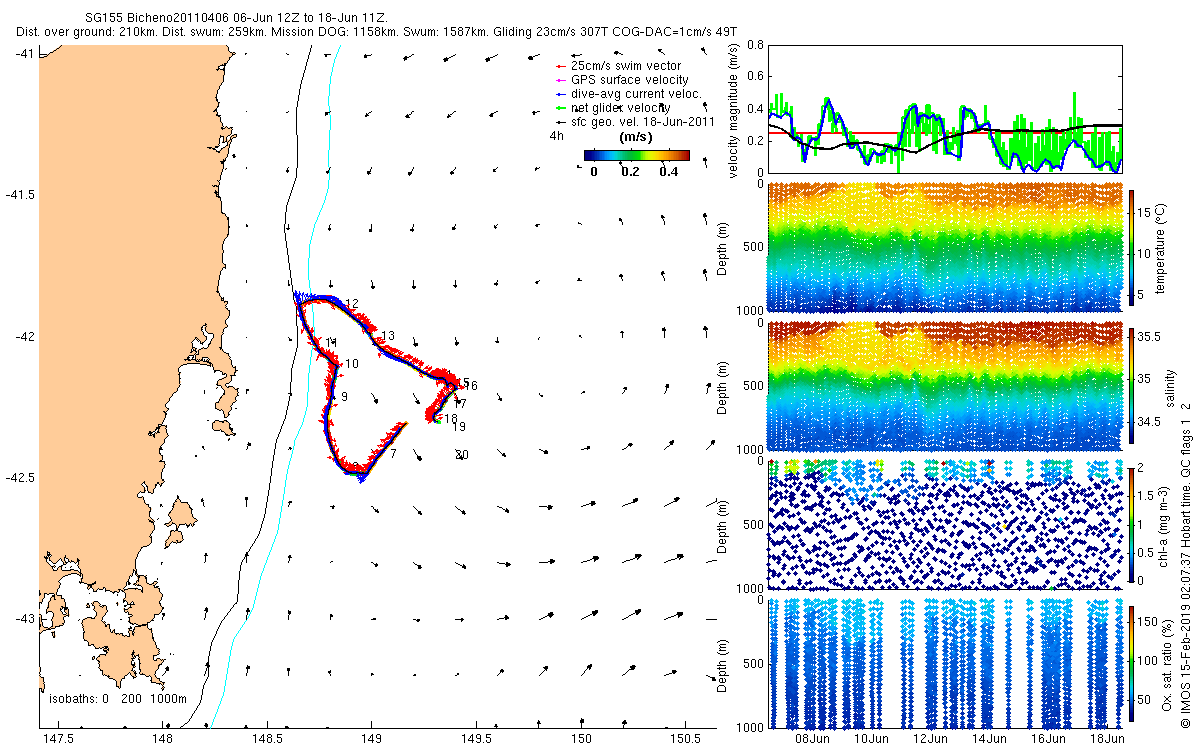This screenshot has width=1200, height=750.
Task: Click the blue dive-avg current veloc. legend marker
Action: click(560, 94)
